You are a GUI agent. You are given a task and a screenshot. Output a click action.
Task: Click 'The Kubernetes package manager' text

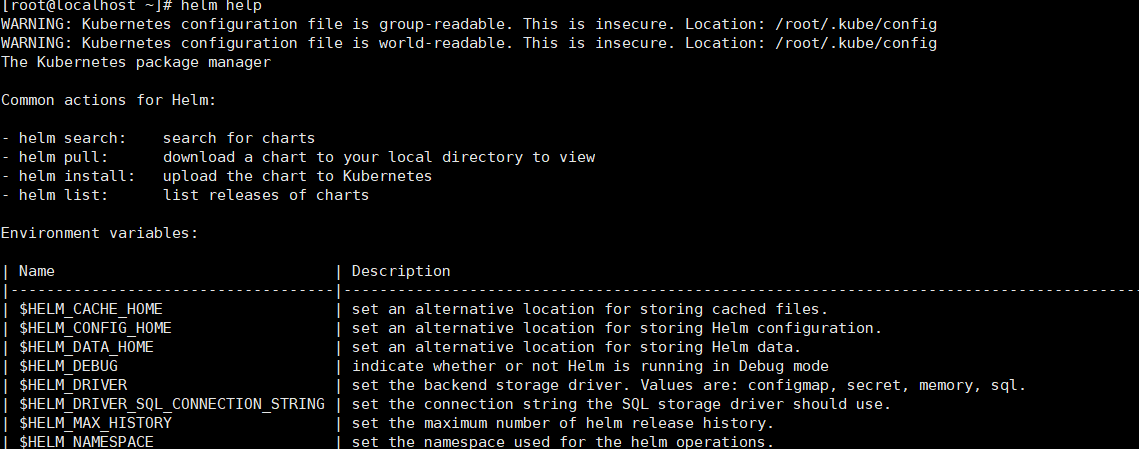coord(136,62)
